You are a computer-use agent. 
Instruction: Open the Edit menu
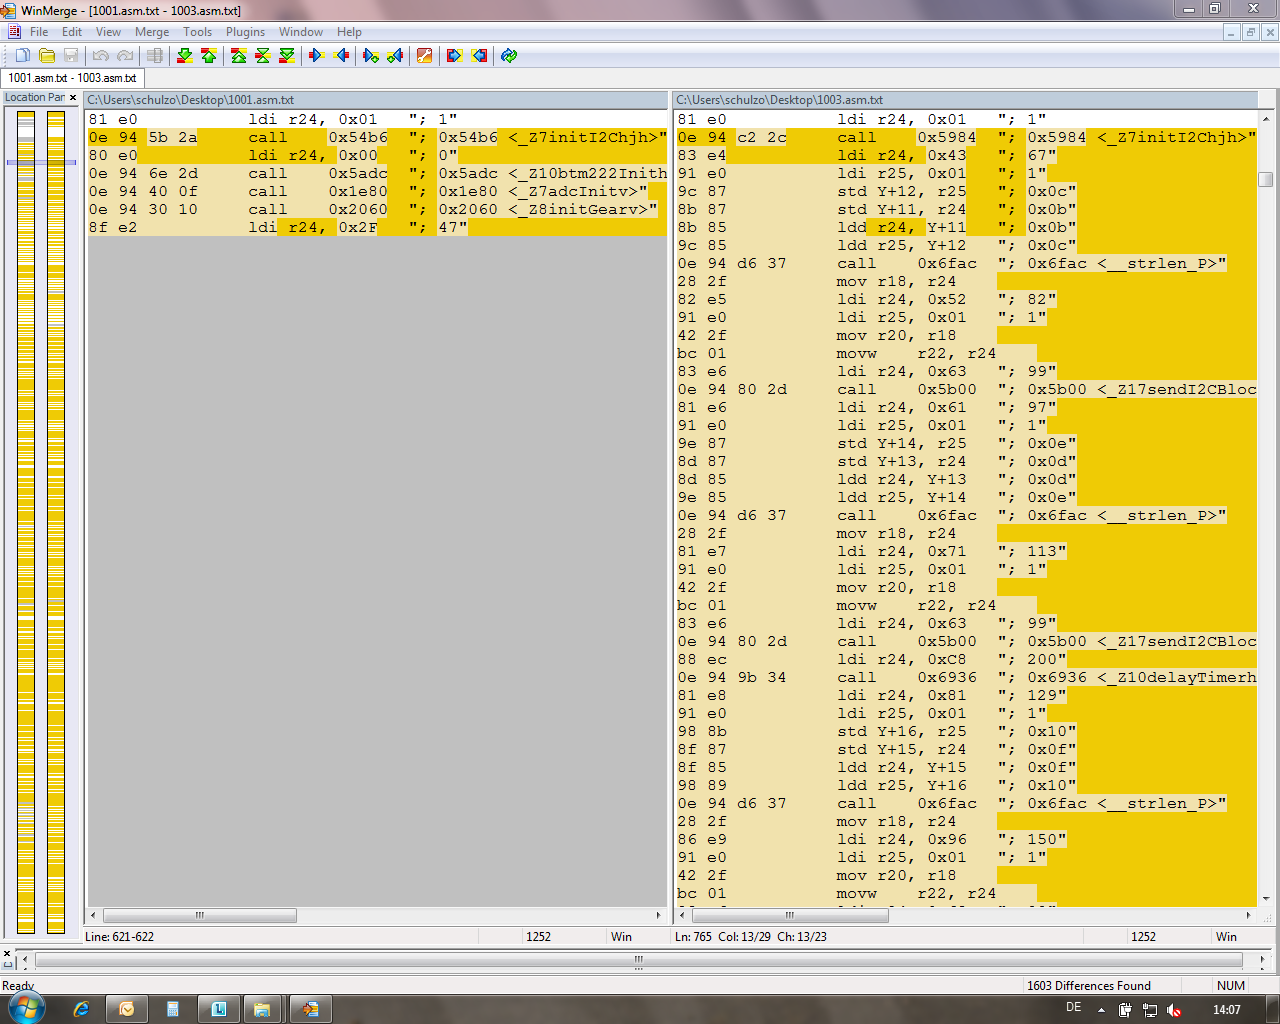[x=72, y=32]
